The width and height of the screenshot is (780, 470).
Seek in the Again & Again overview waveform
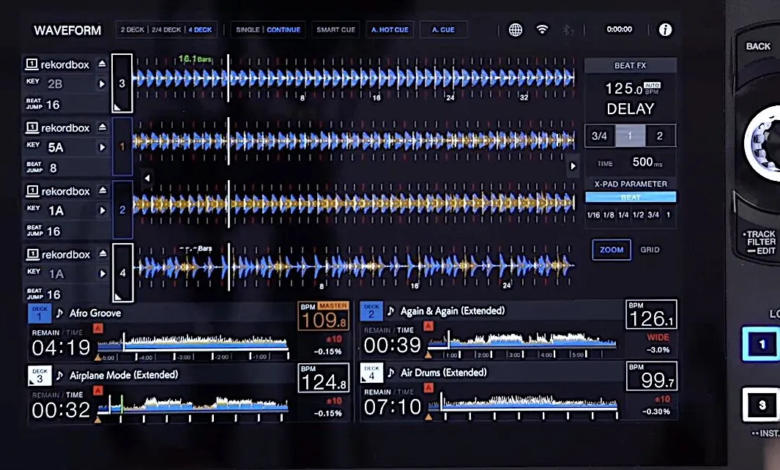(522, 340)
